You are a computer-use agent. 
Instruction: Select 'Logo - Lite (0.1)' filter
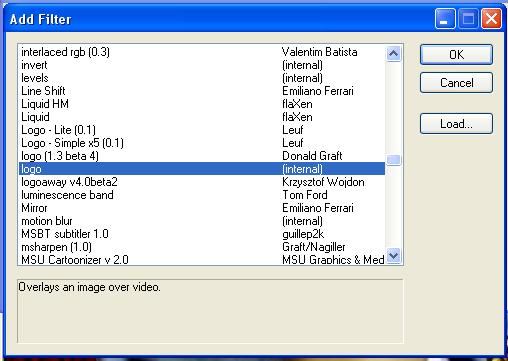(x=202, y=130)
